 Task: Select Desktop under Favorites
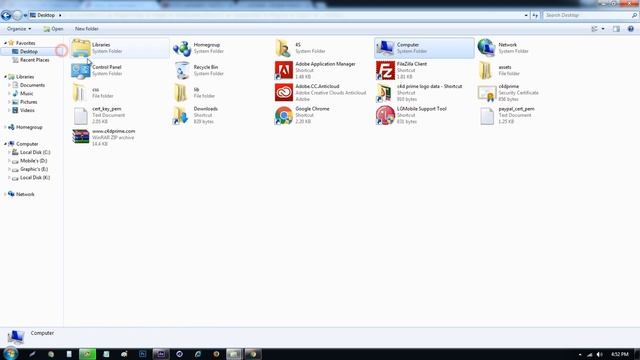pos(29,51)
